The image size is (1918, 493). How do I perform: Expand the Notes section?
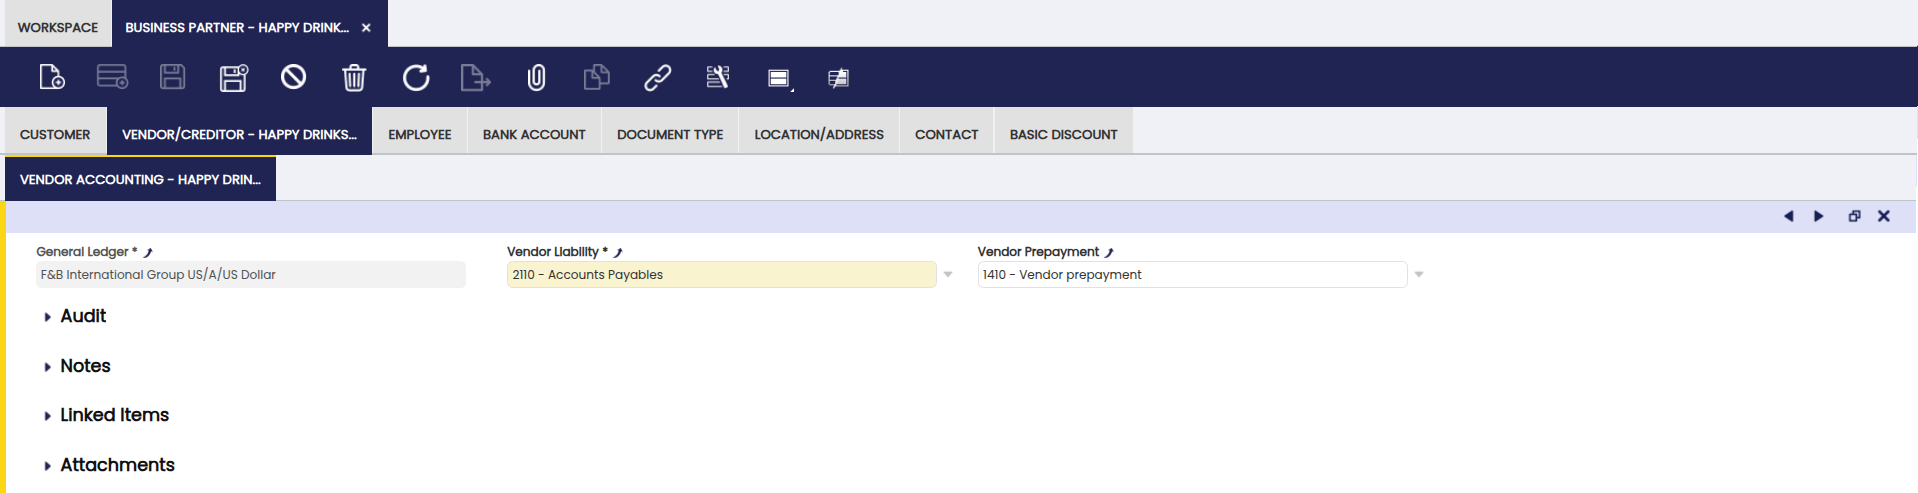(85, 366)
